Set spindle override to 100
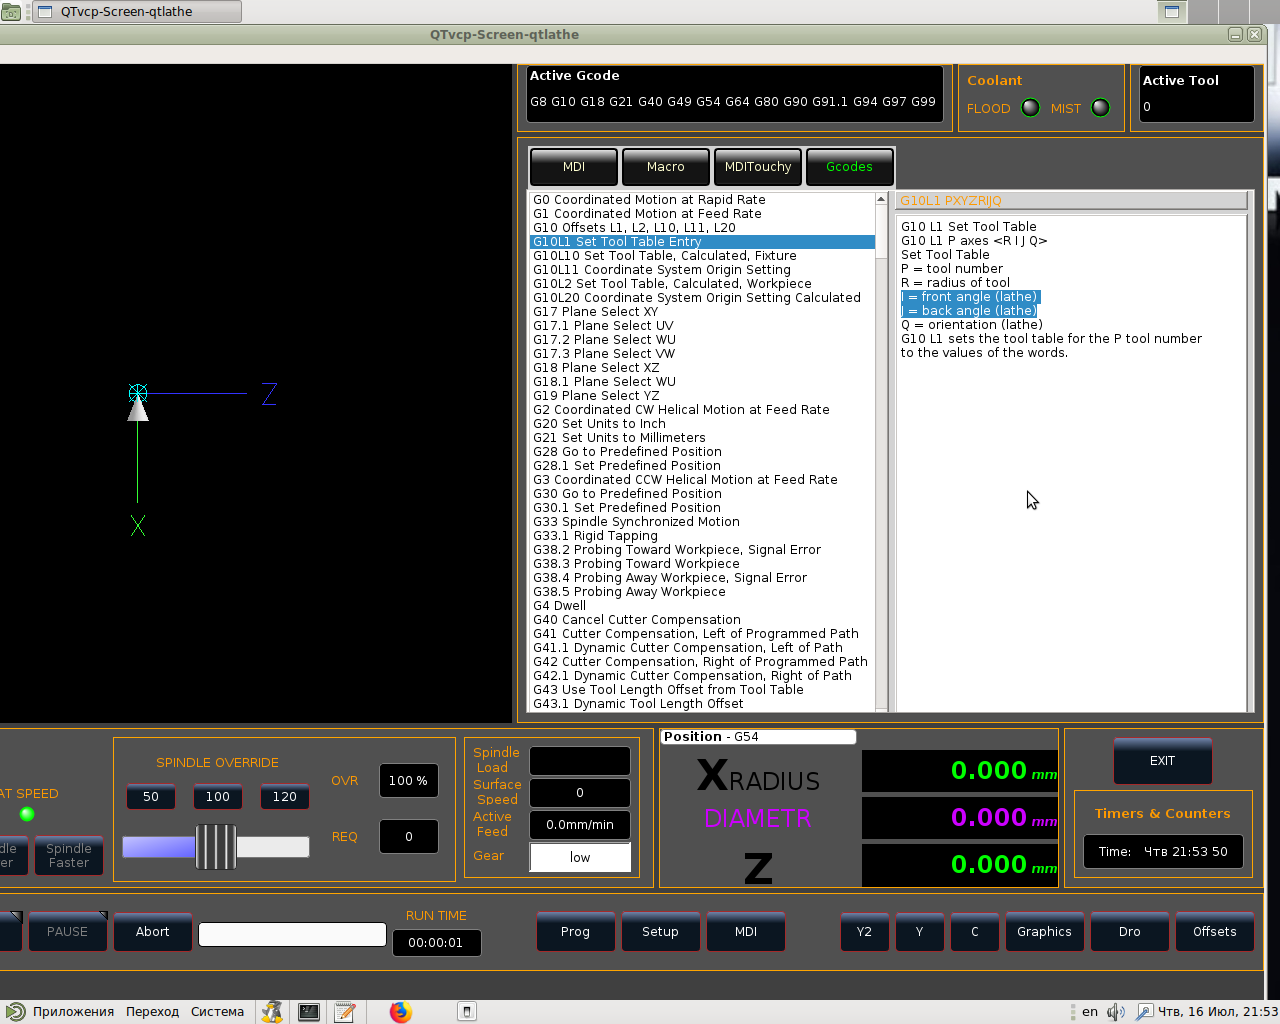This screenshot has height=1024, width=1280. [218, 797]
